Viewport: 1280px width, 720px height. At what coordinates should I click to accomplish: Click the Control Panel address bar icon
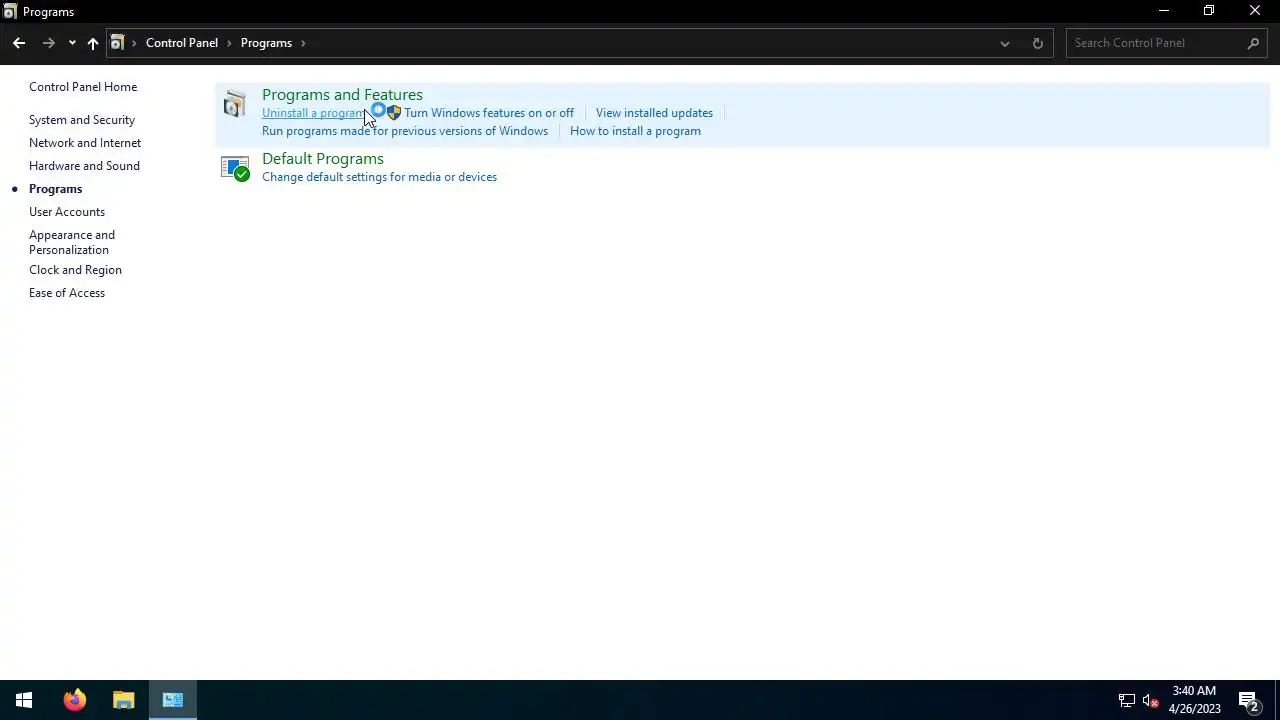pyautogui.click(x=117, y=43)
